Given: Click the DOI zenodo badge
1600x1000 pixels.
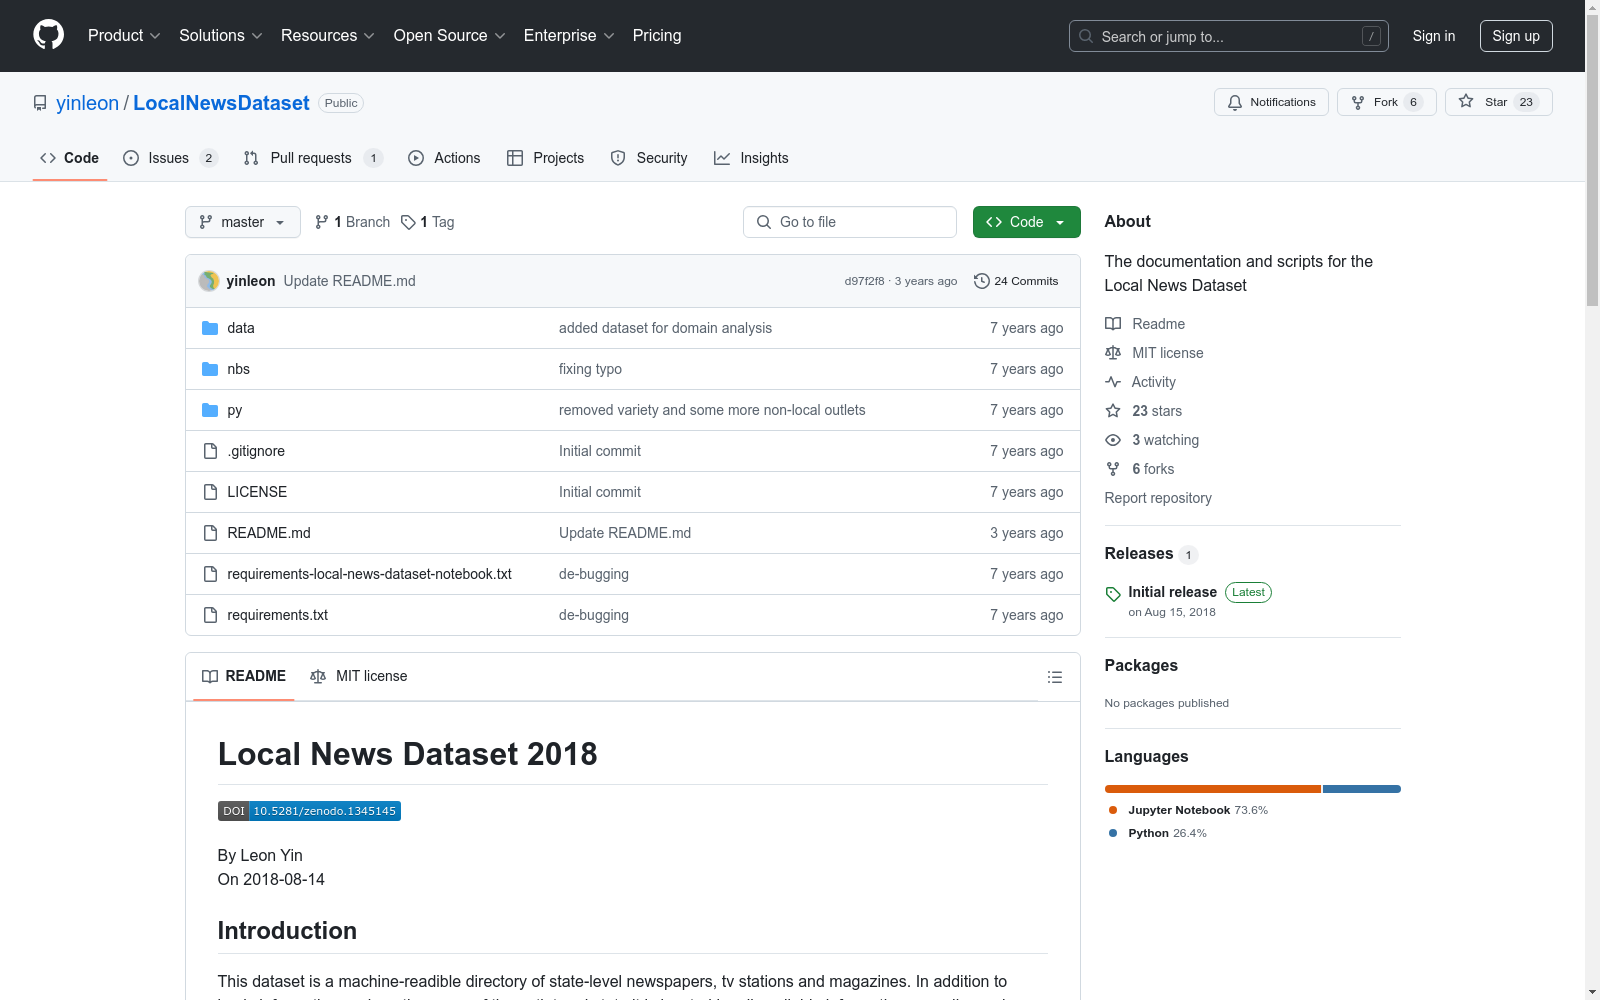Looking at the screenshot, I should 309,811.
